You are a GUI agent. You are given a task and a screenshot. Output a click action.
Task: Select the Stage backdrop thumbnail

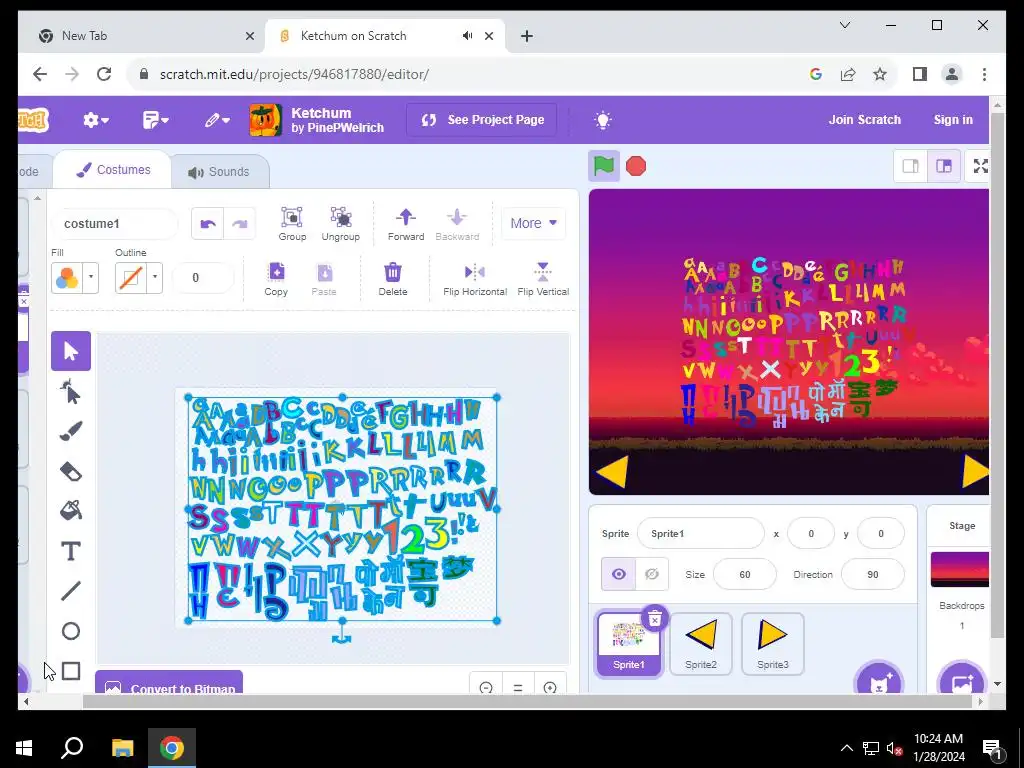pos(960,569)
